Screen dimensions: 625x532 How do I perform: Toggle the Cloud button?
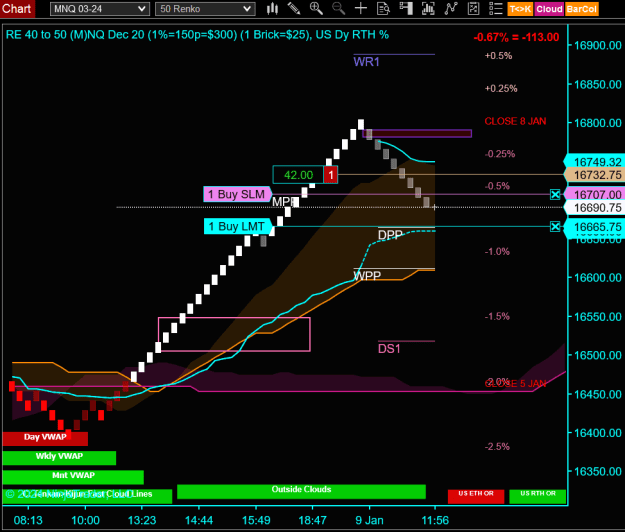coord(549,9)
